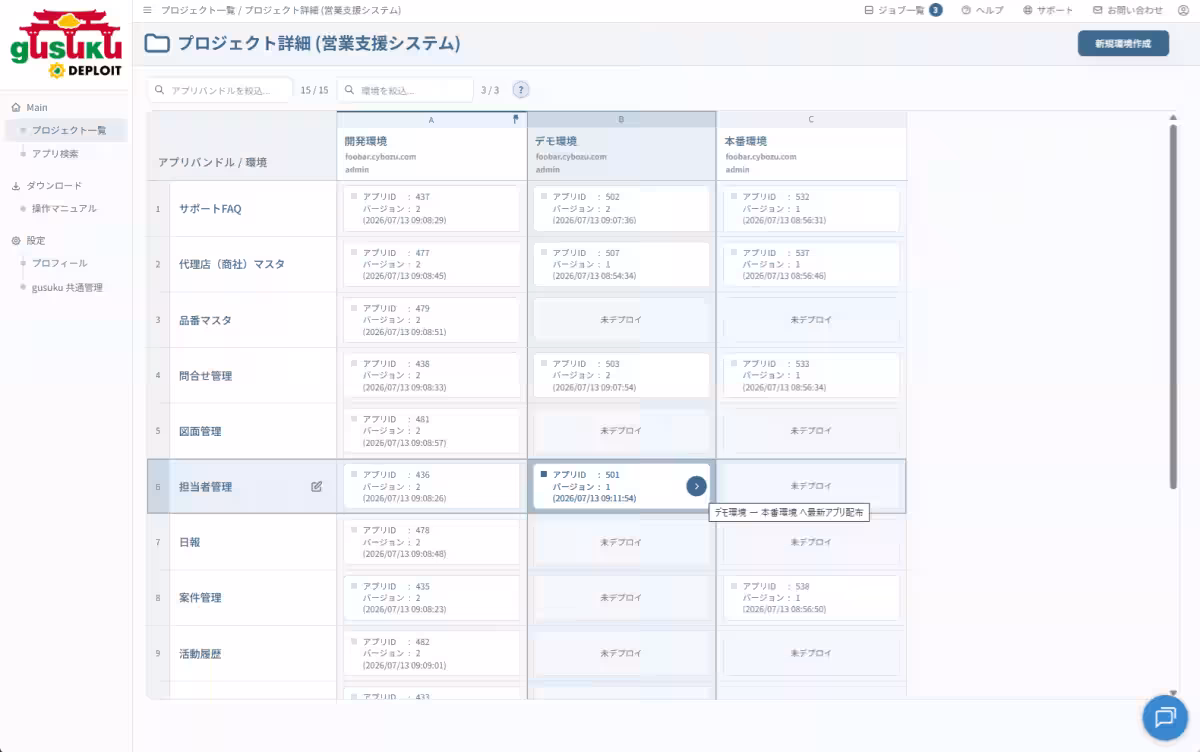This screenshot has width=1200, height=752.
Task: Click the selection square on app ID 437 card
Action: 354,196
